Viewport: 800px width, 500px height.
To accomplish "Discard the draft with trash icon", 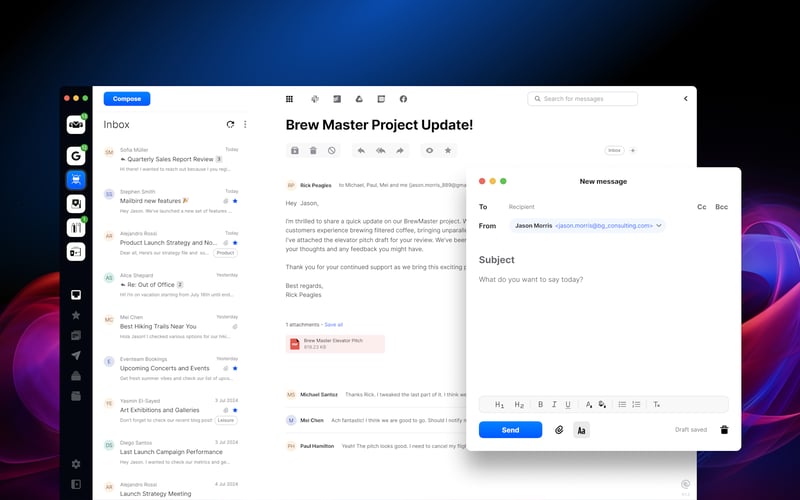I will 724,430.
